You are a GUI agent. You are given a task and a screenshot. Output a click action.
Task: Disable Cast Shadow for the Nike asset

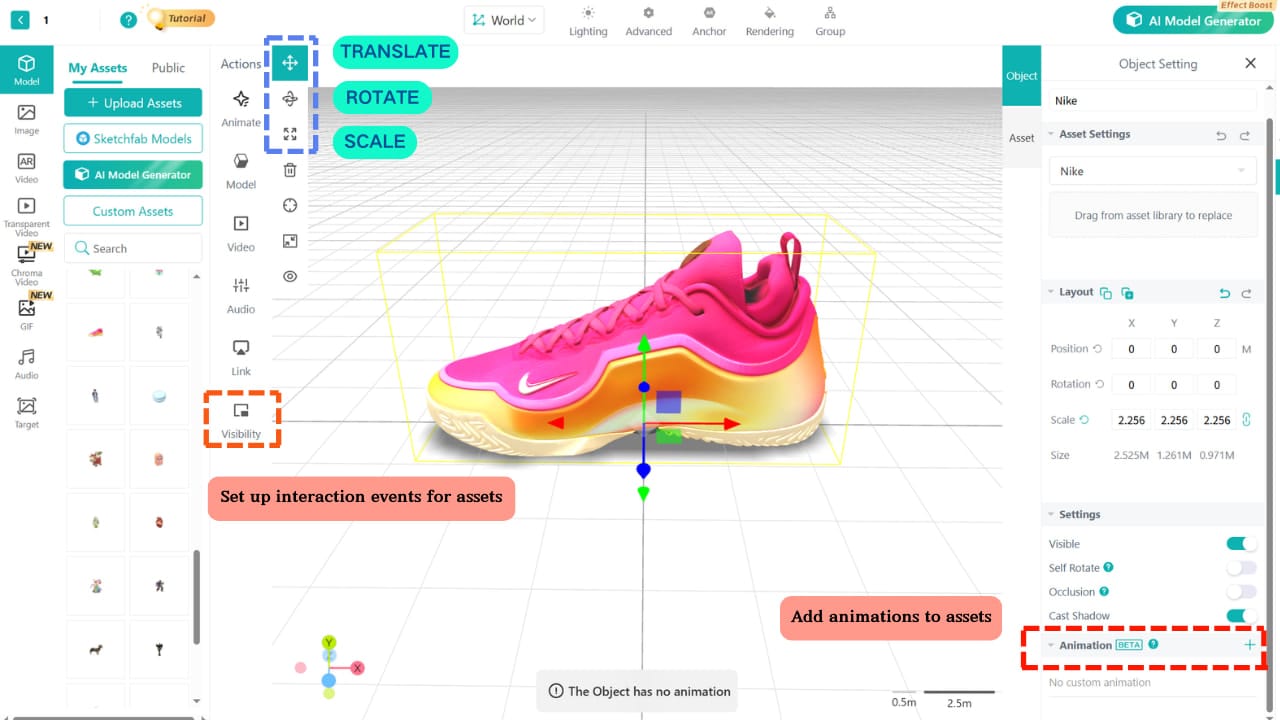[x=1241, y=615]
